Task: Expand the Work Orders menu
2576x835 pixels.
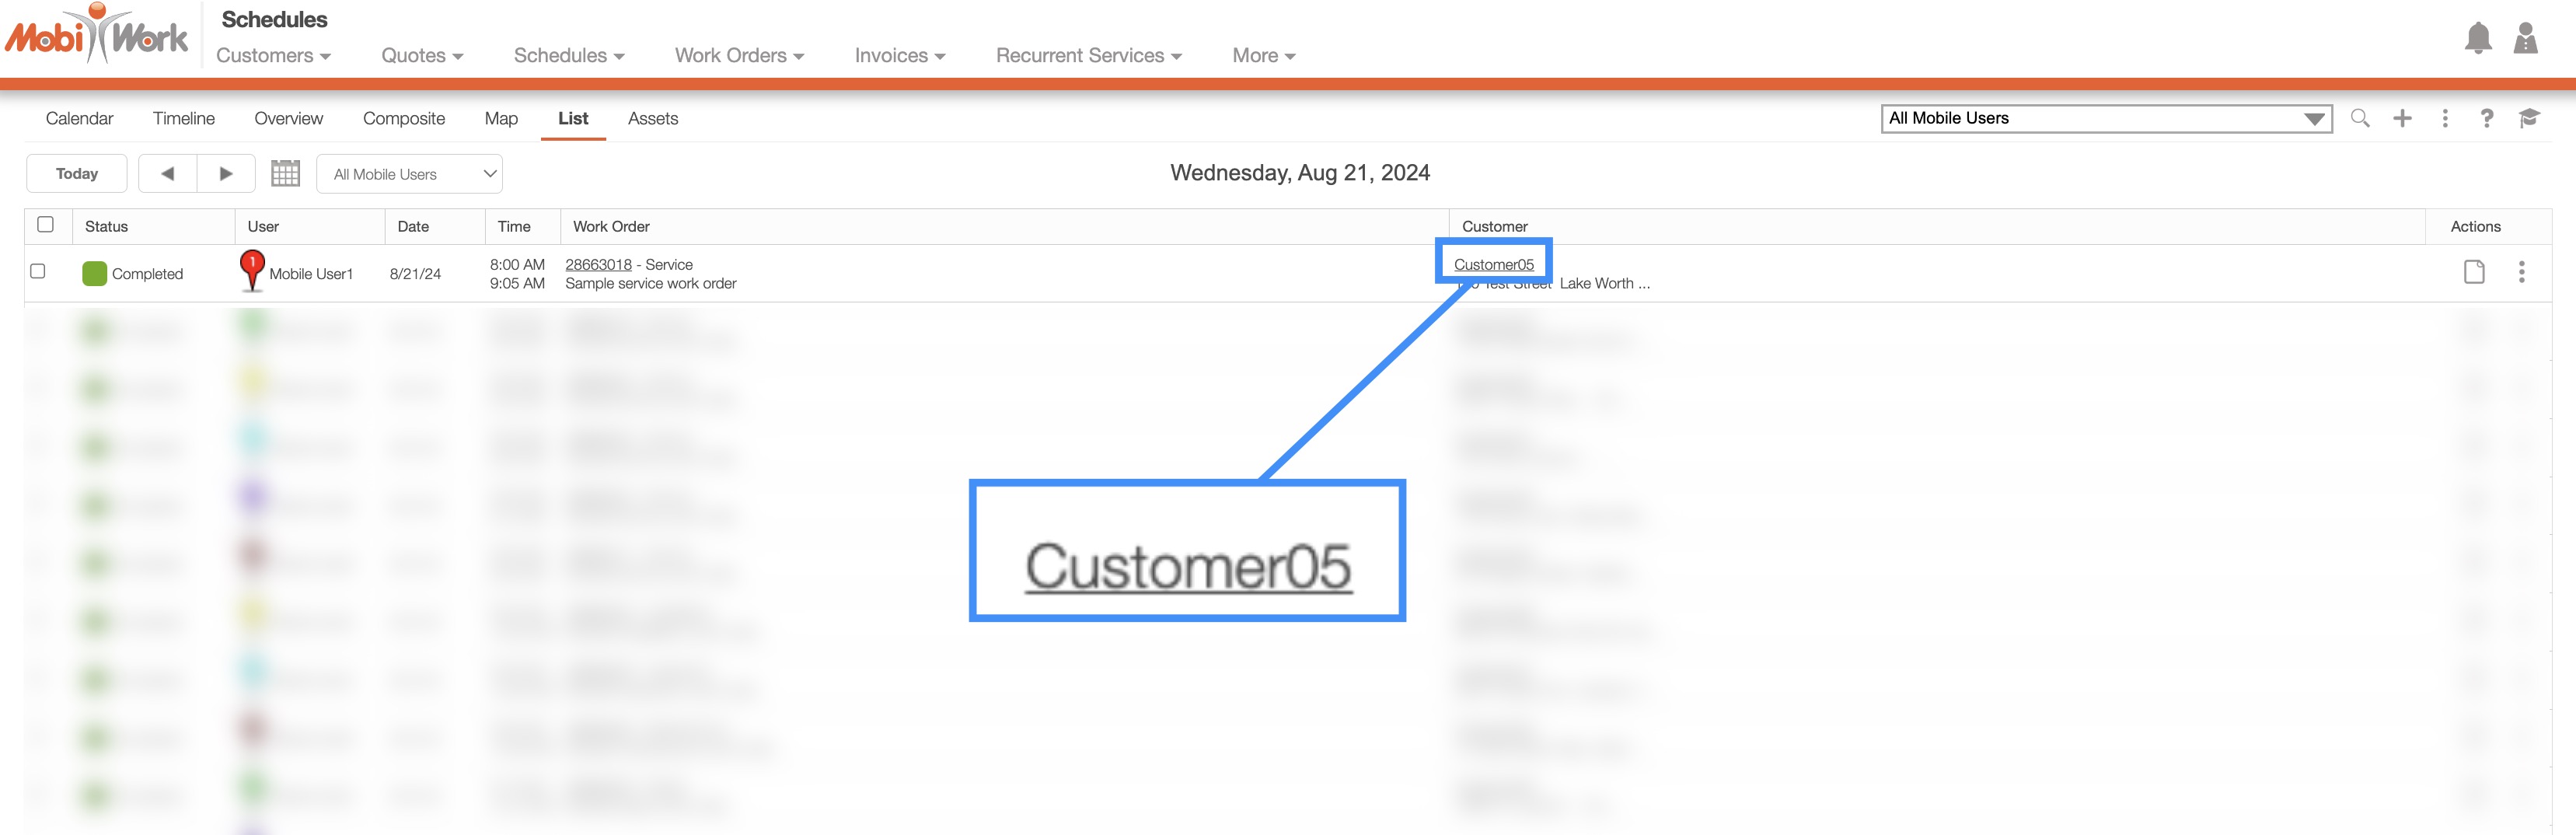Action: [x=739, y=56]
